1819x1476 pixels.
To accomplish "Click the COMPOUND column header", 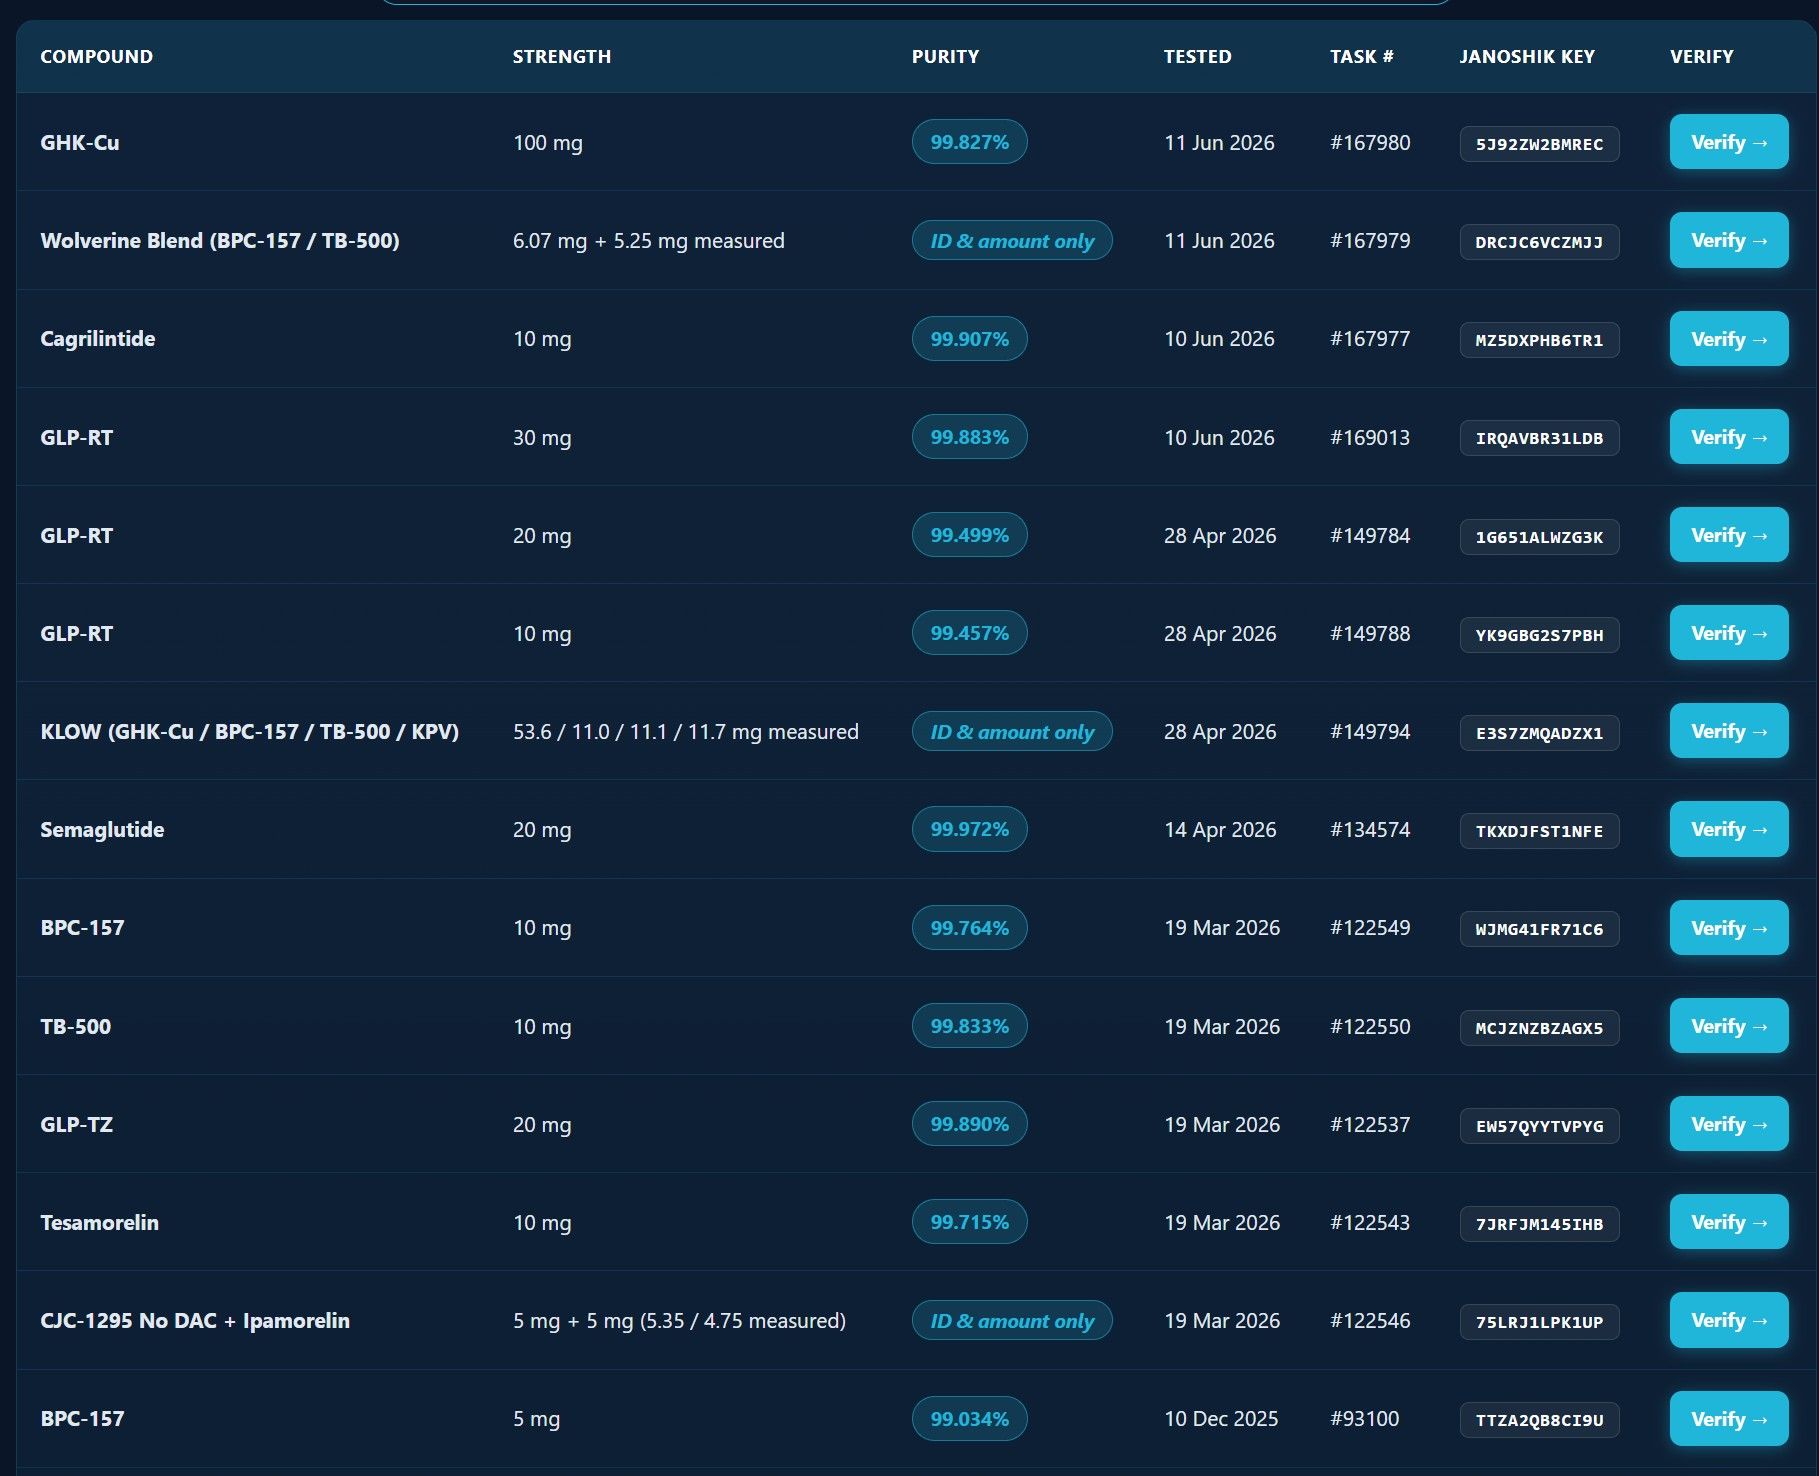I will (x=96, y=57).
